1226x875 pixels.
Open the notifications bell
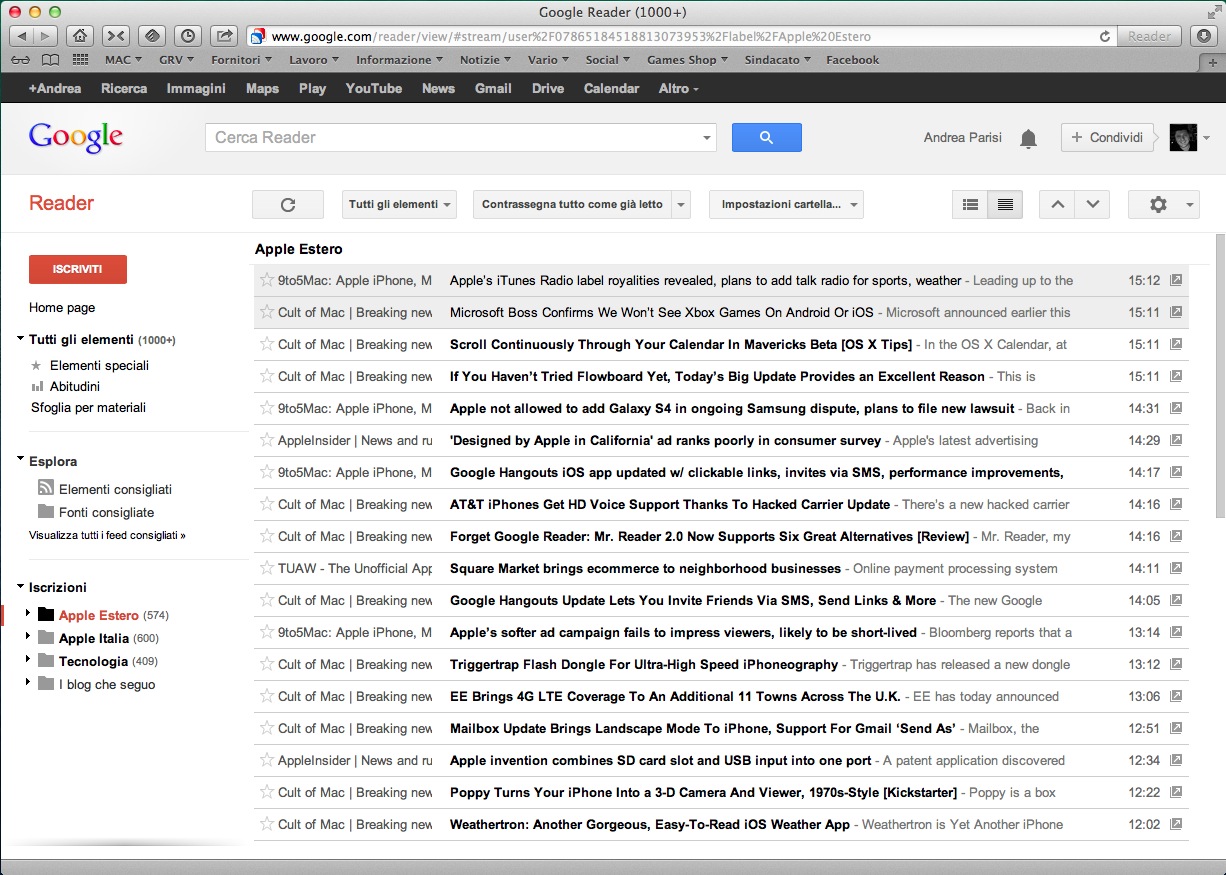tap(1028, 139)
